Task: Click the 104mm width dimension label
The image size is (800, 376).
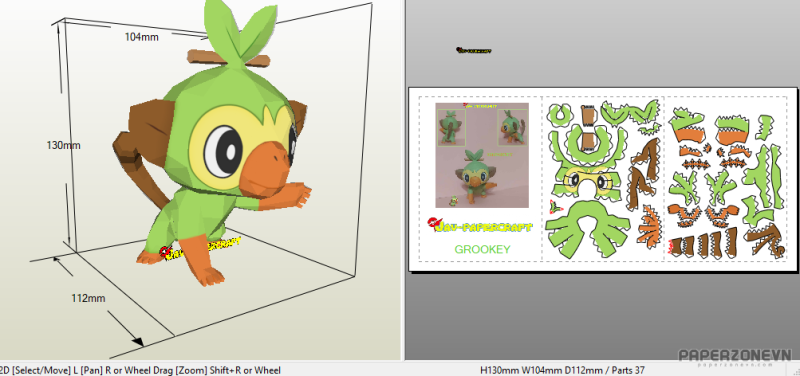Action: click(141, 37)
